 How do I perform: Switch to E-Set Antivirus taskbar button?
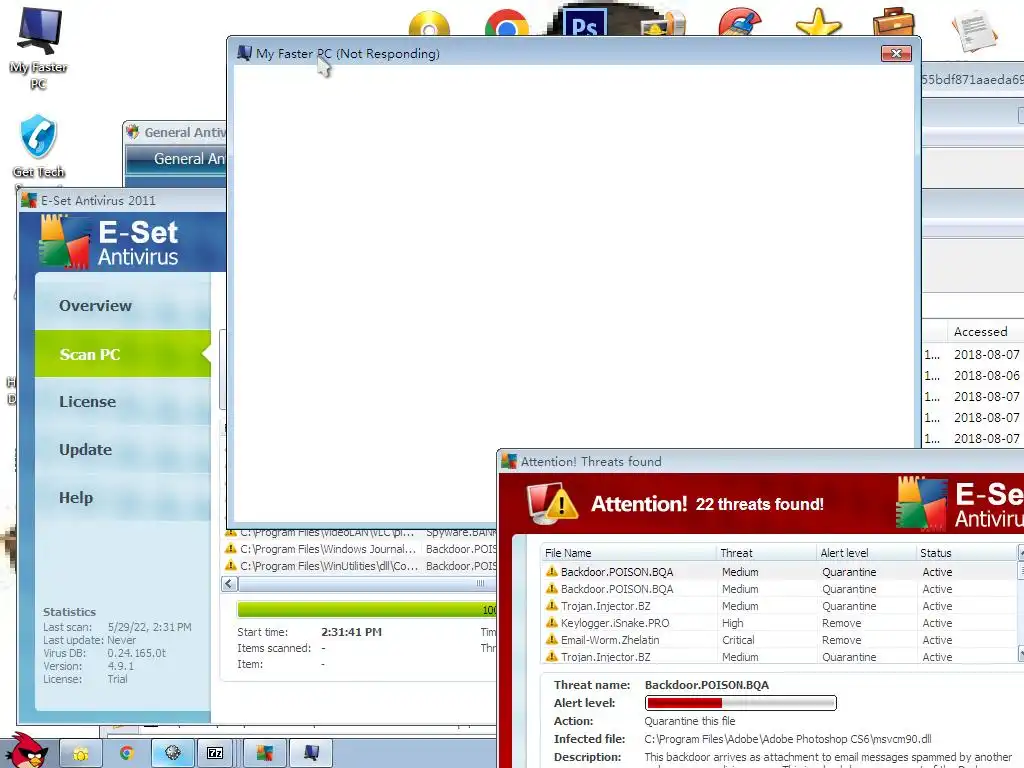(264, 754)
